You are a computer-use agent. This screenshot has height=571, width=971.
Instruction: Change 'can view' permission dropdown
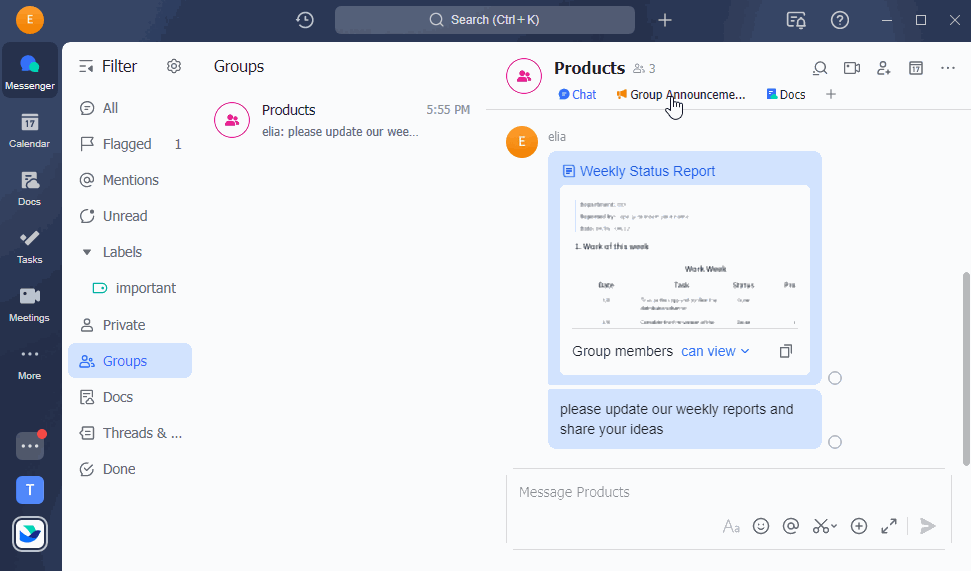tap(715, 351)
